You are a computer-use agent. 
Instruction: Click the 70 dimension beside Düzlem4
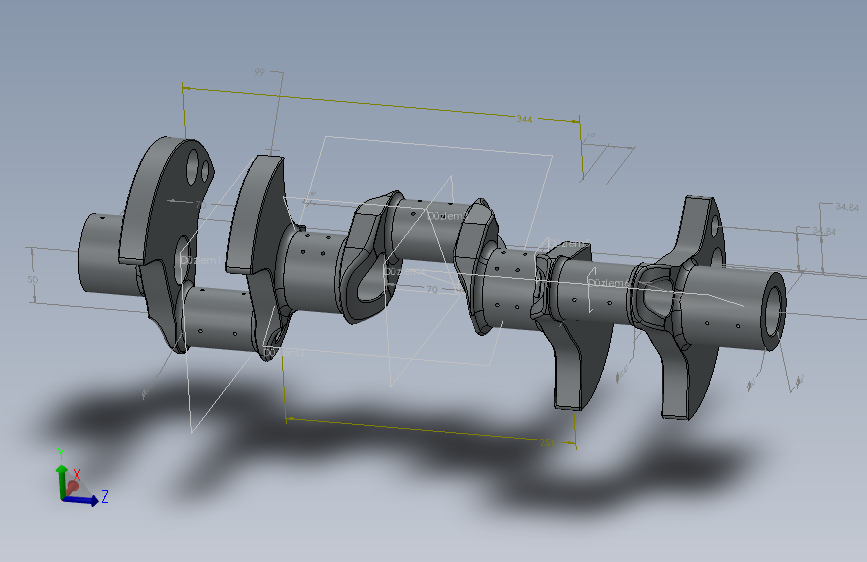432,289
